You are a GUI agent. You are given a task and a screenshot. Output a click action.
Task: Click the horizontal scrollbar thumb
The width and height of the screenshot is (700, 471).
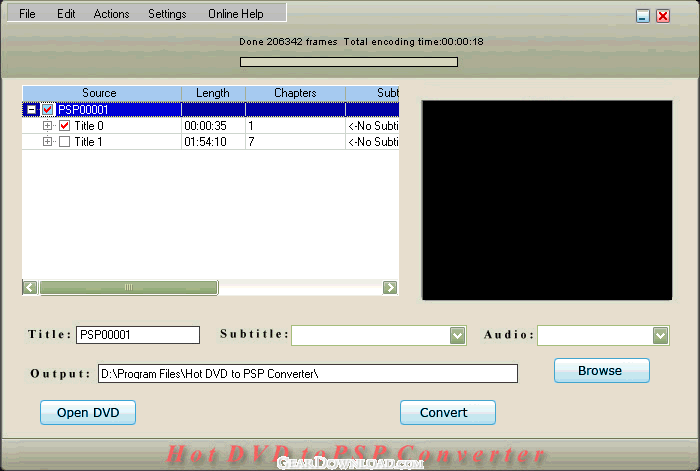coord(129,288)
